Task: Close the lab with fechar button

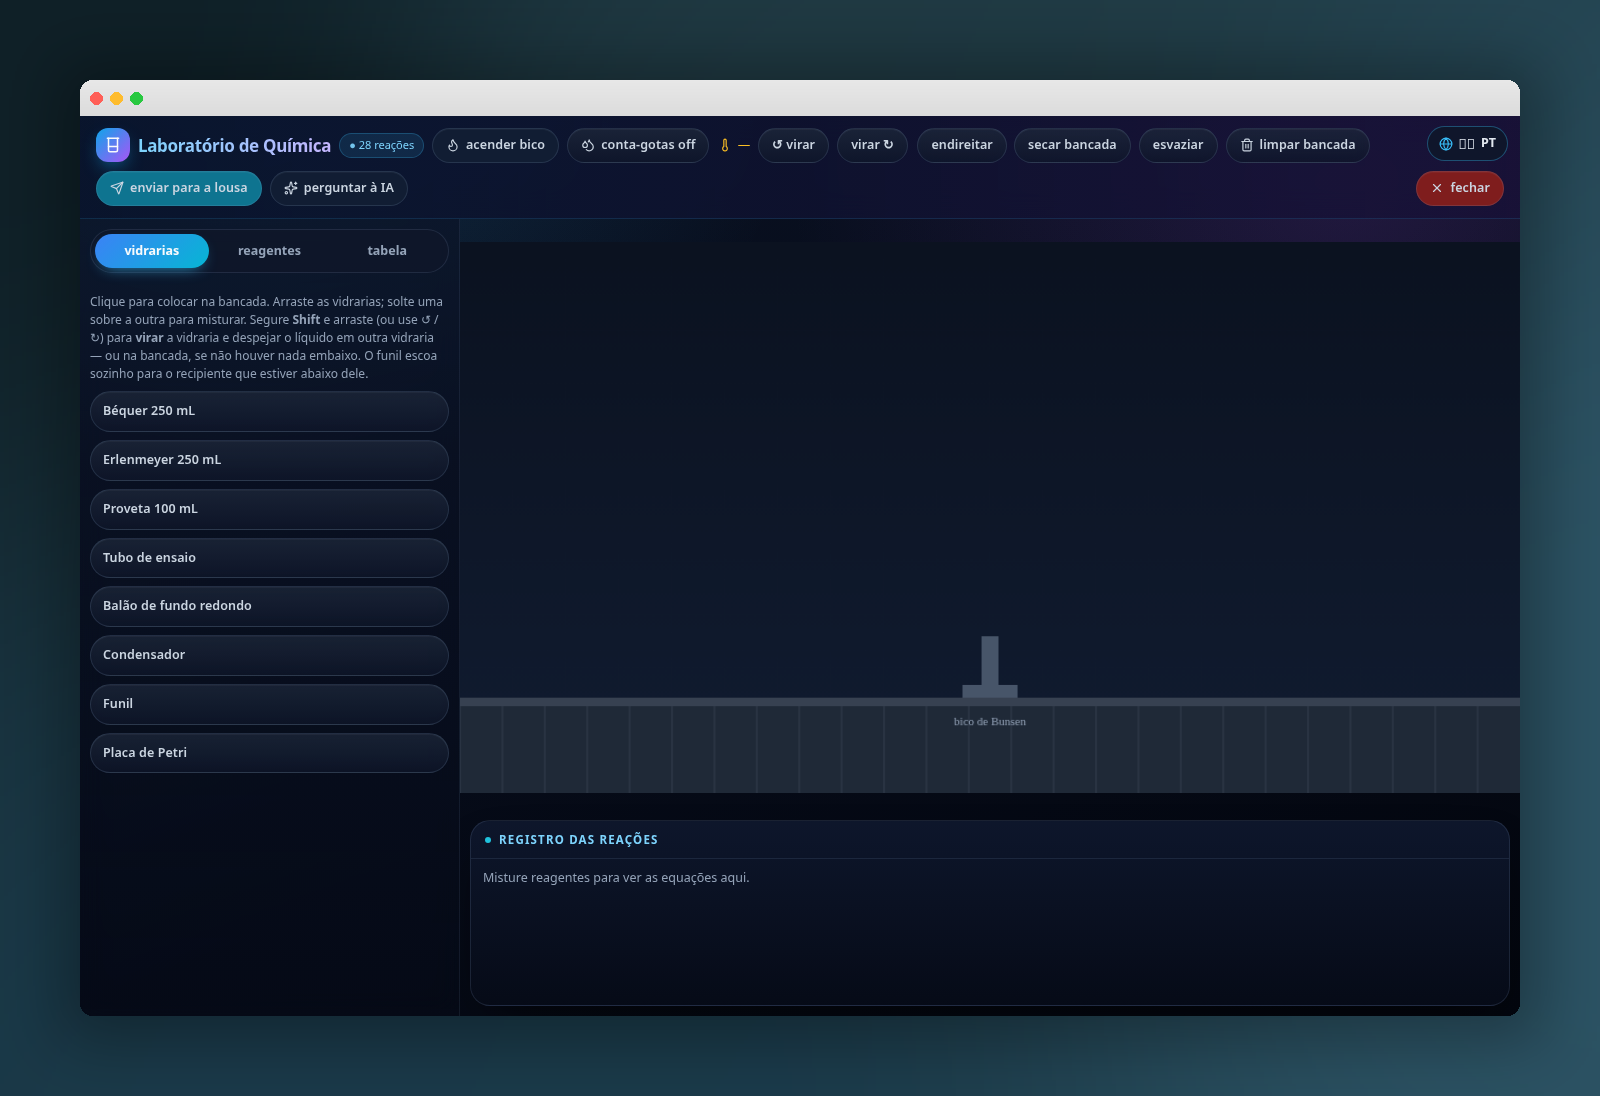Action: (x=1460, y=188)
